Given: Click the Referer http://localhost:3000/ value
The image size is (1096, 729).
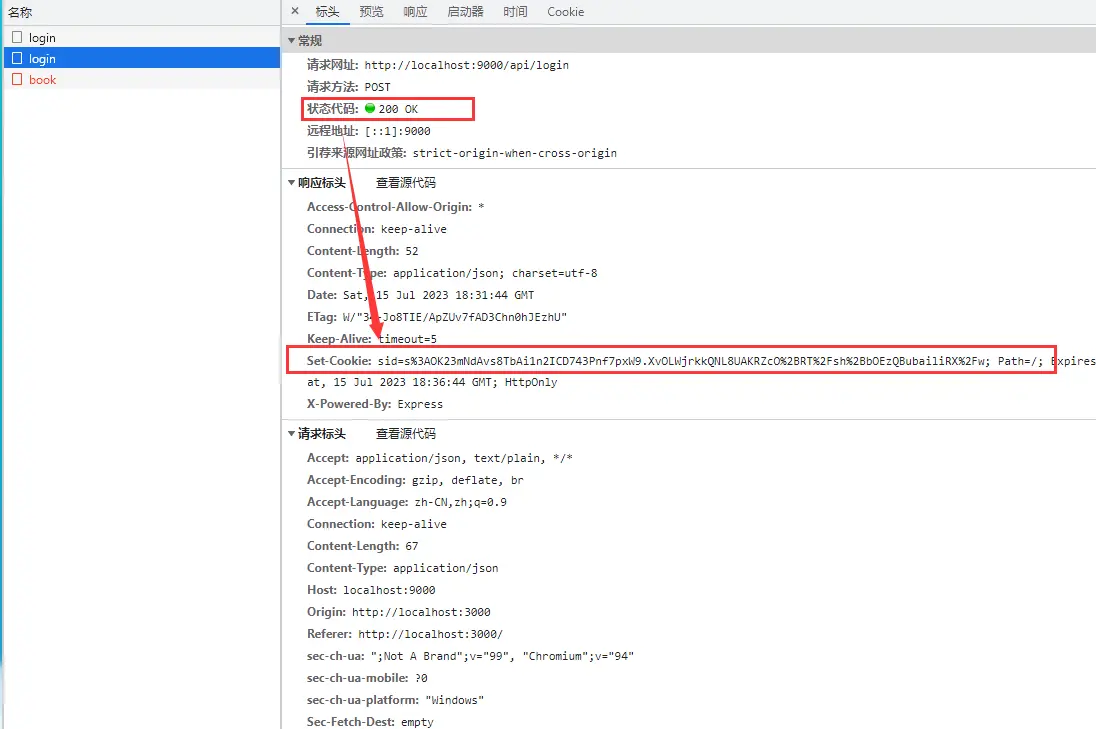Looking at the screenshot, I should click(x=431, y=634).
